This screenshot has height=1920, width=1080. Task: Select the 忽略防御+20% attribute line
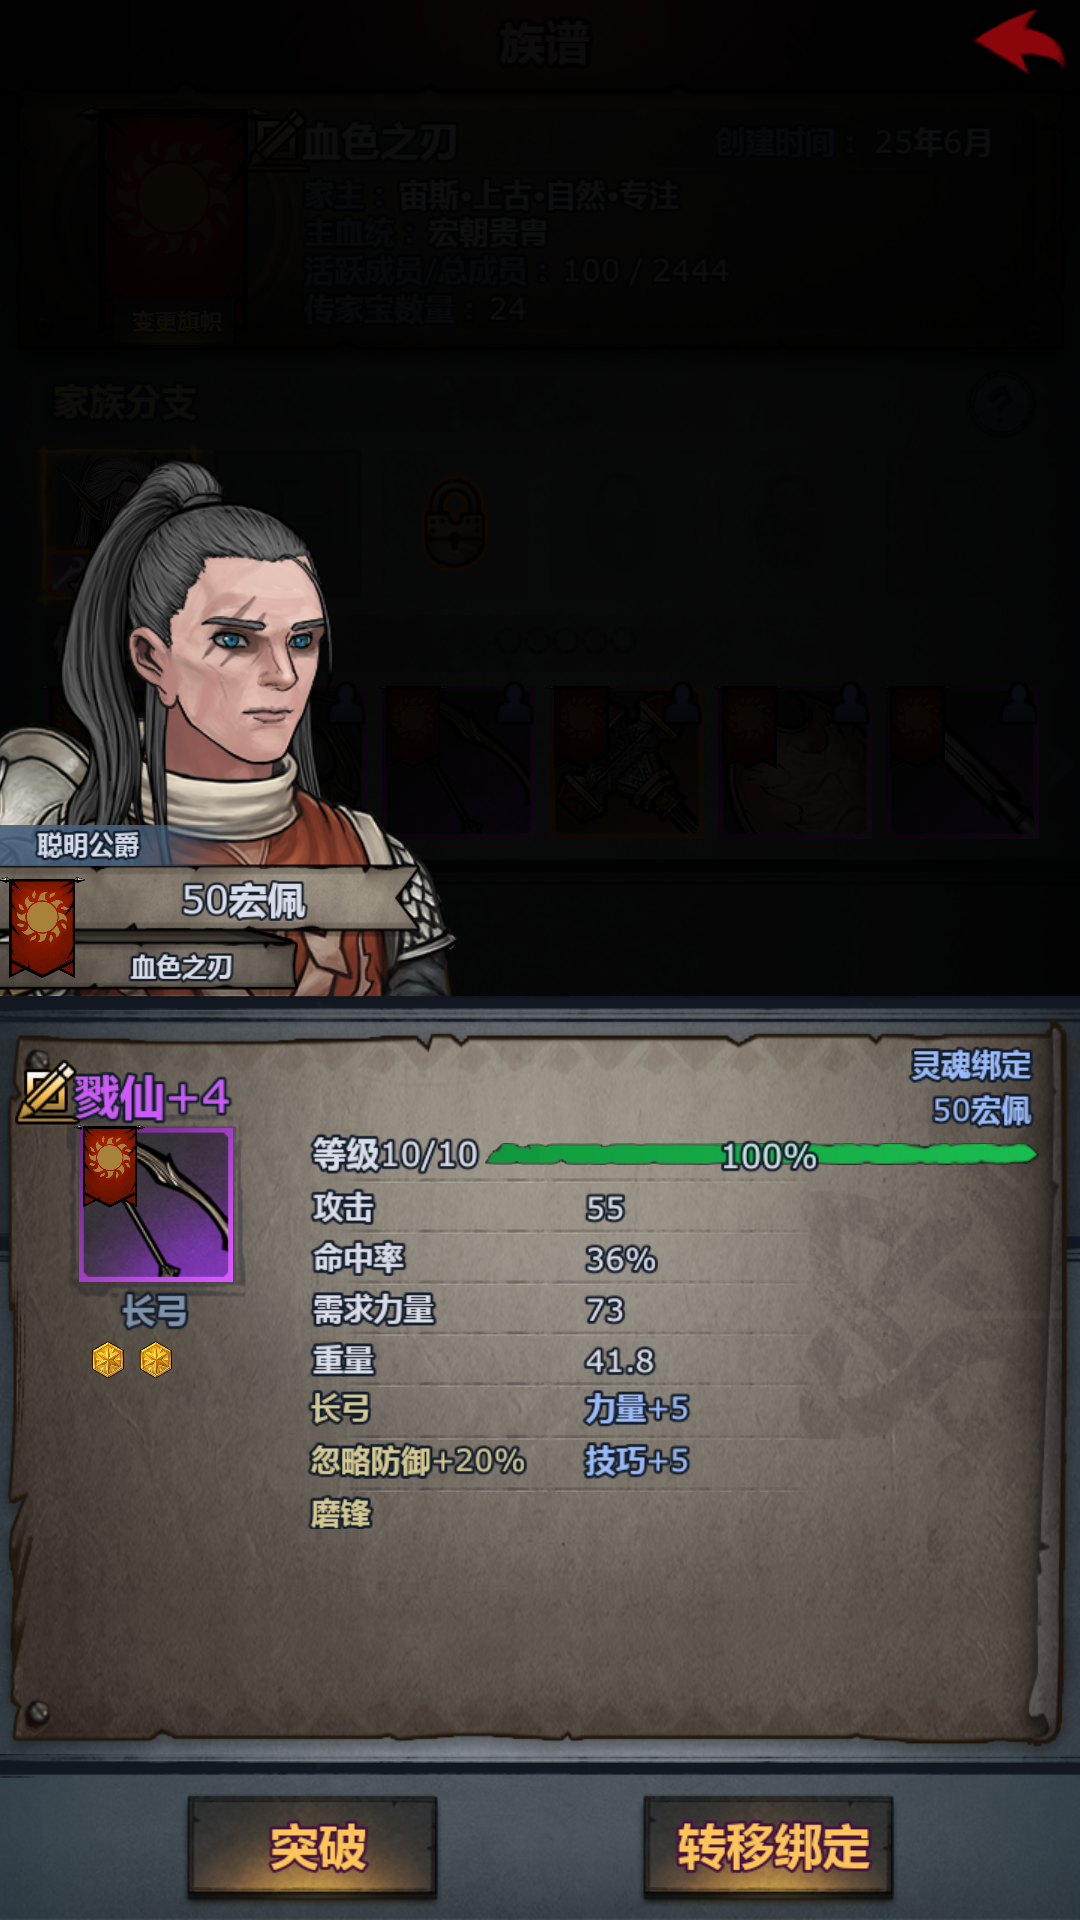click(x=418, y=1461)
